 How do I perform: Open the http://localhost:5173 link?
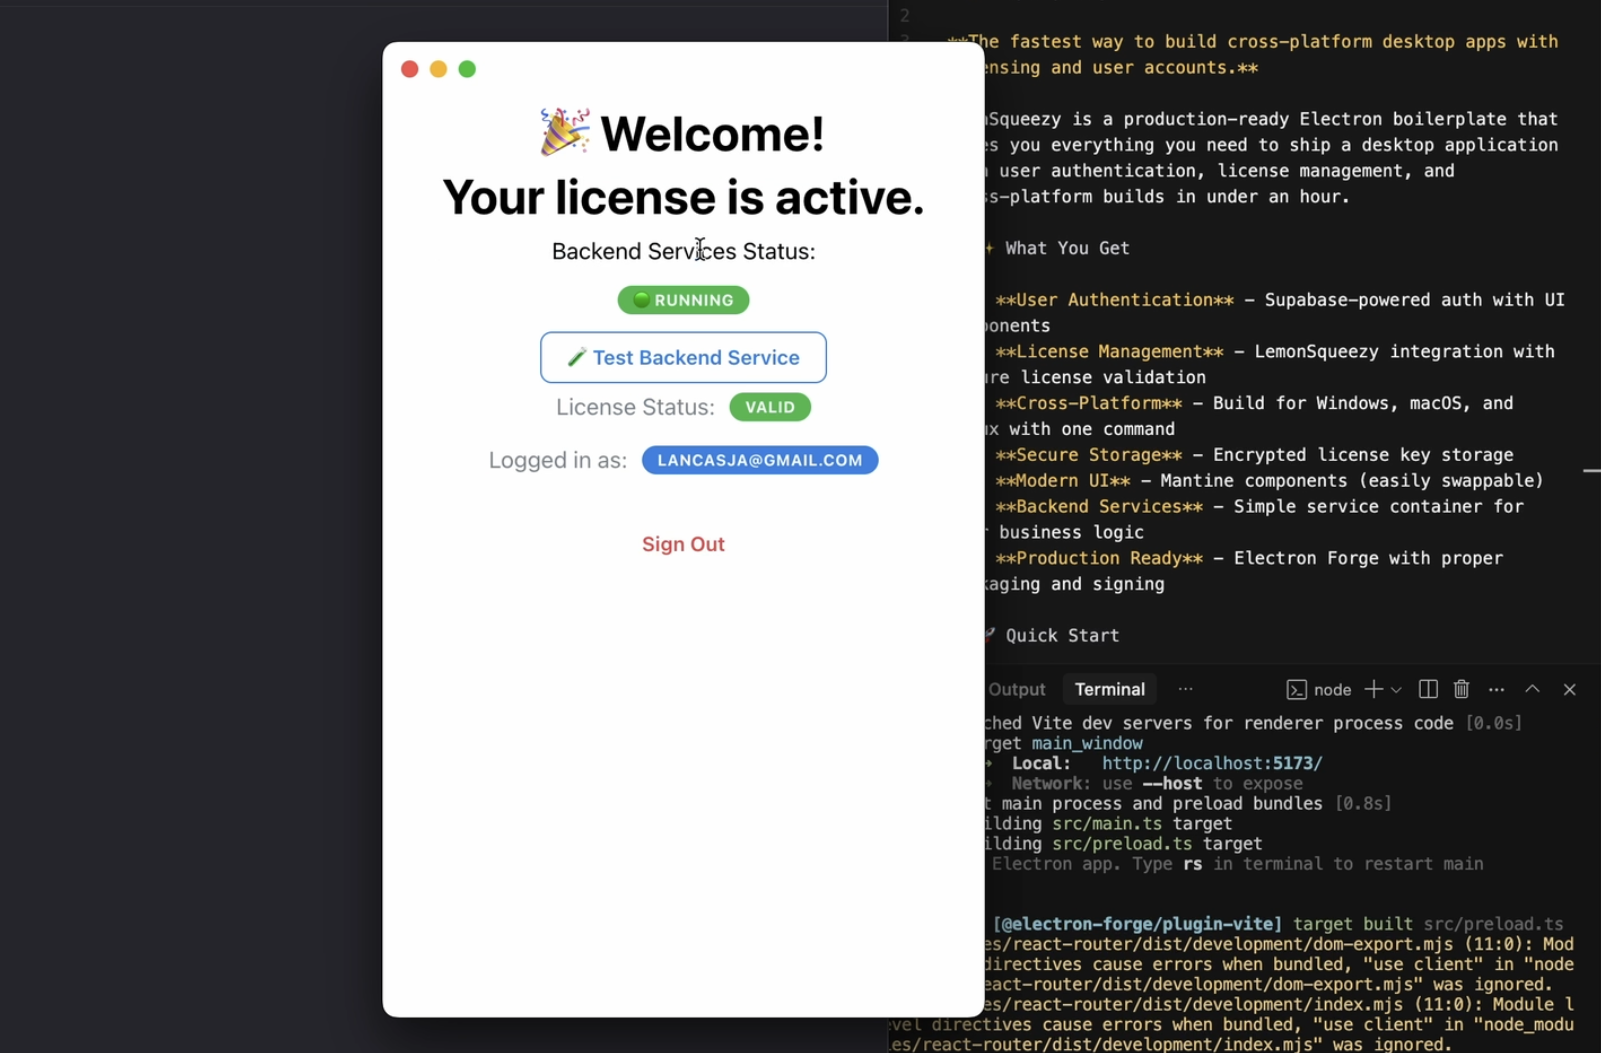click(x=1211, y=762)
